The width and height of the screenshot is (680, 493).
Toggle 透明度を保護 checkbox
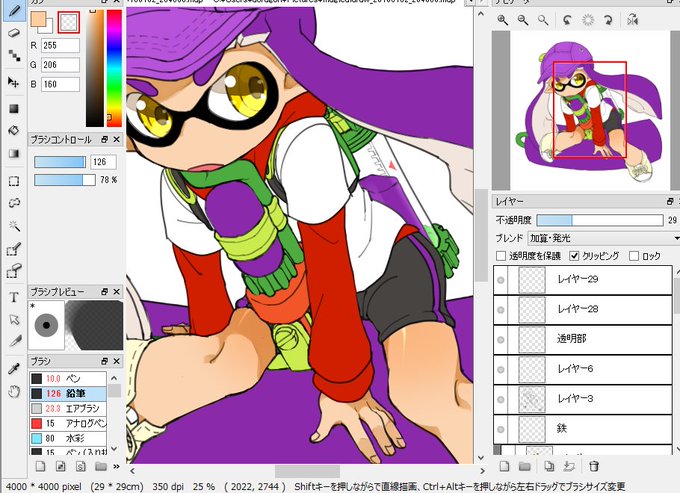501,256
